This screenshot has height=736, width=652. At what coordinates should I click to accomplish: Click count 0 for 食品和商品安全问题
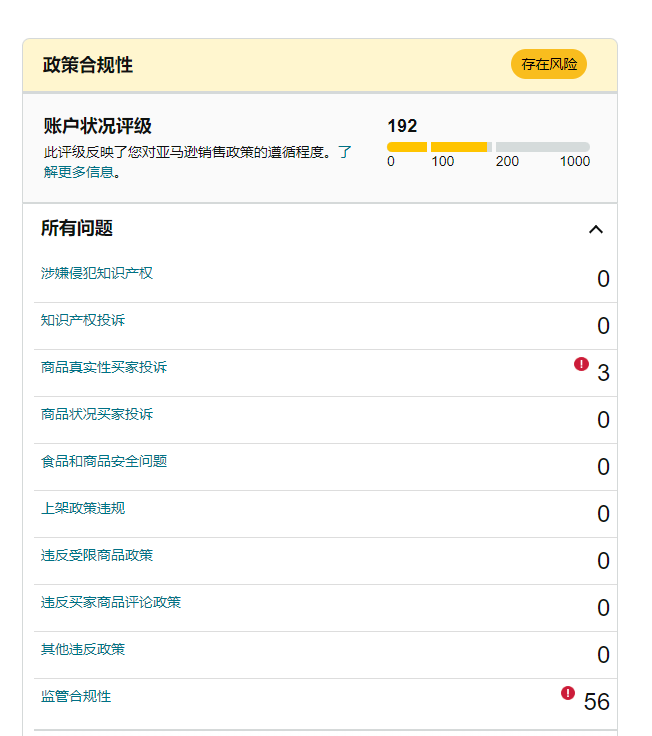coord(603,467)
